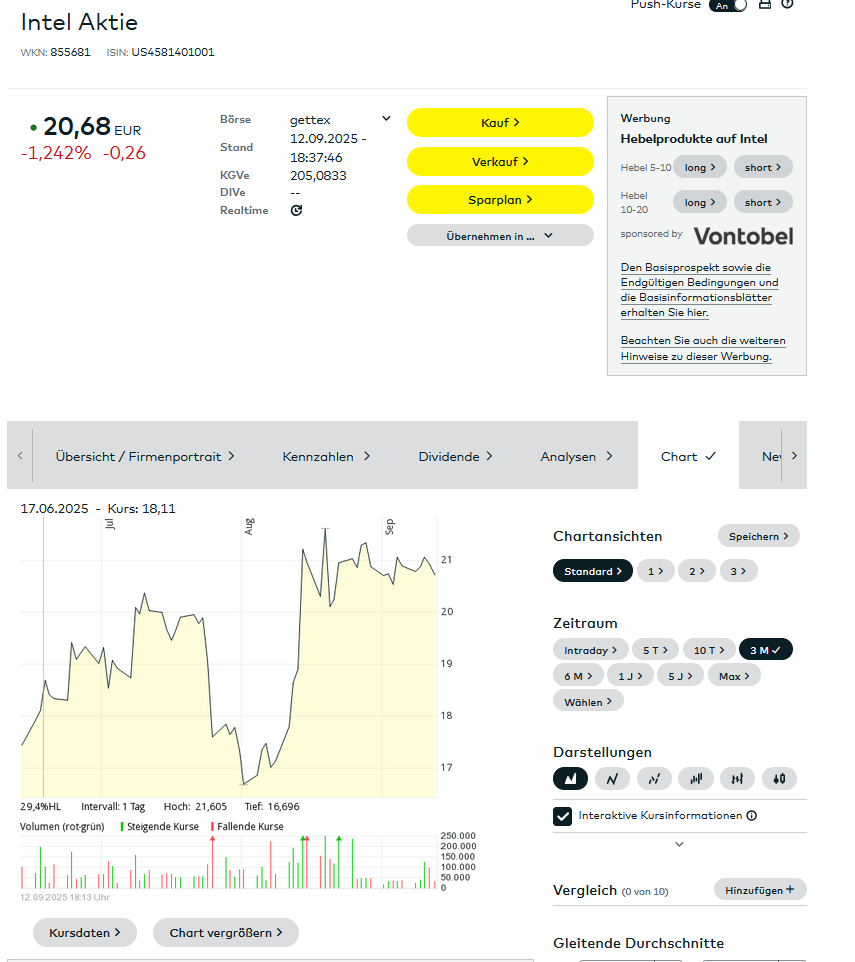Select the 6 M time period

[x=577, y=675]
